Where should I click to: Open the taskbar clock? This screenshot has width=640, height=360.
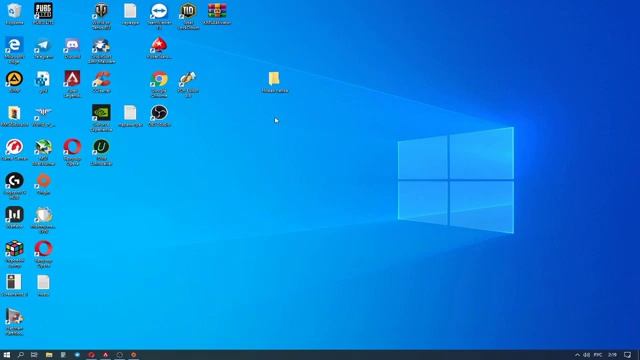pos(612,355)
